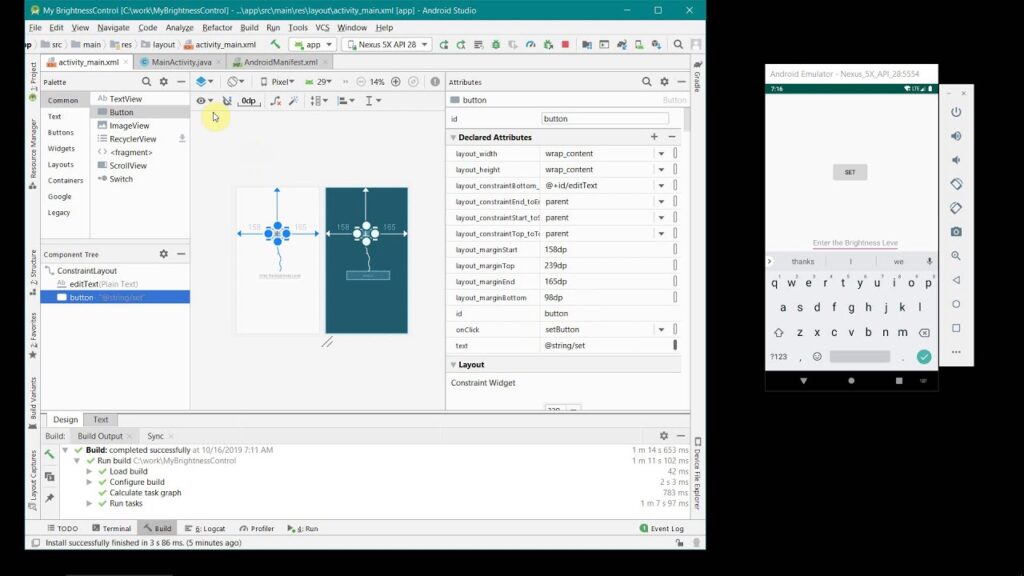
Task: Show layout warnings and errors icon
Action: point(435,82)
